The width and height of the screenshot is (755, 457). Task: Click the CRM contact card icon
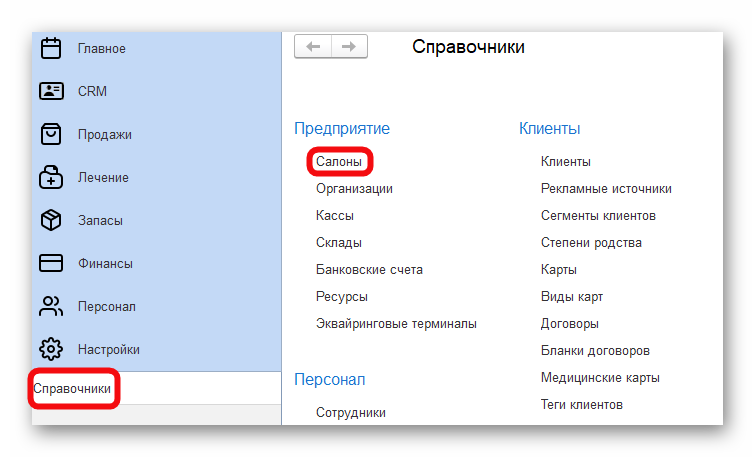tap(51, 91)
